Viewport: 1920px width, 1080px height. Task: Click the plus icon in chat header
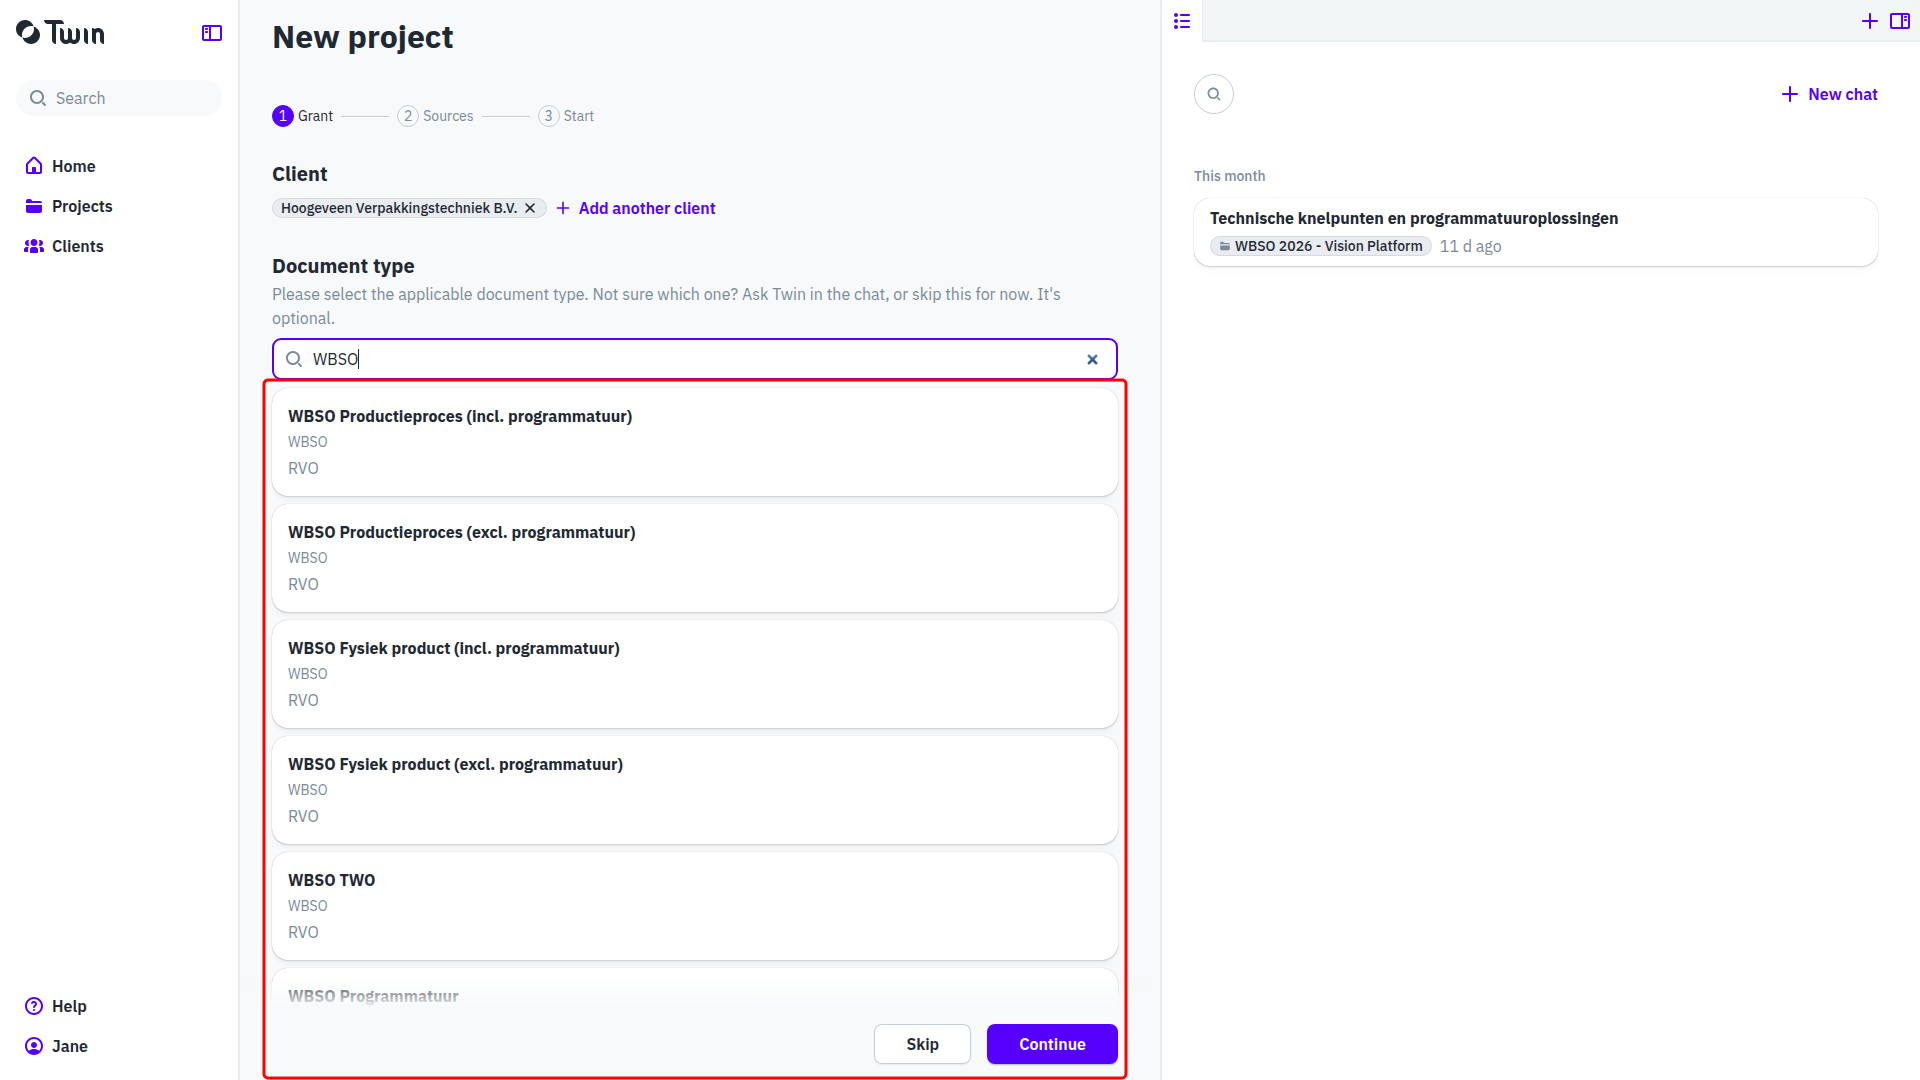(x=1869, y=21)
